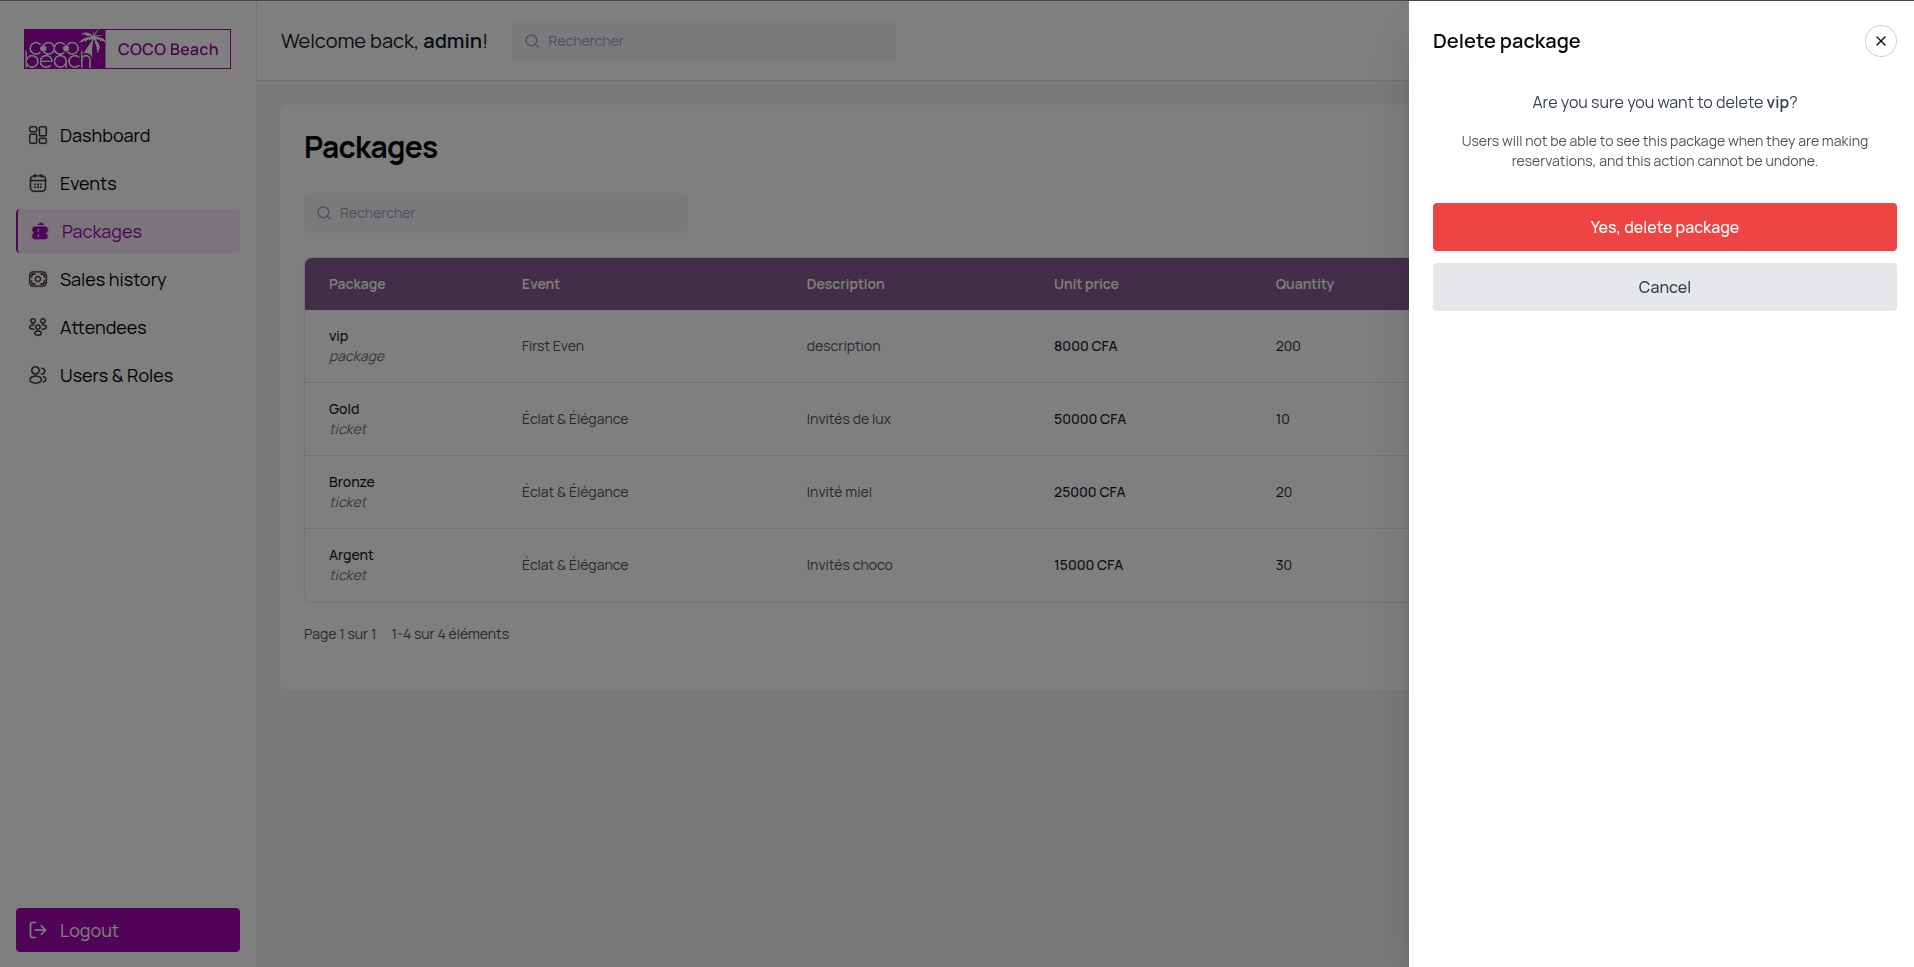
Task: Click the Packages gift icon
Action: click(x=40, y=231)
